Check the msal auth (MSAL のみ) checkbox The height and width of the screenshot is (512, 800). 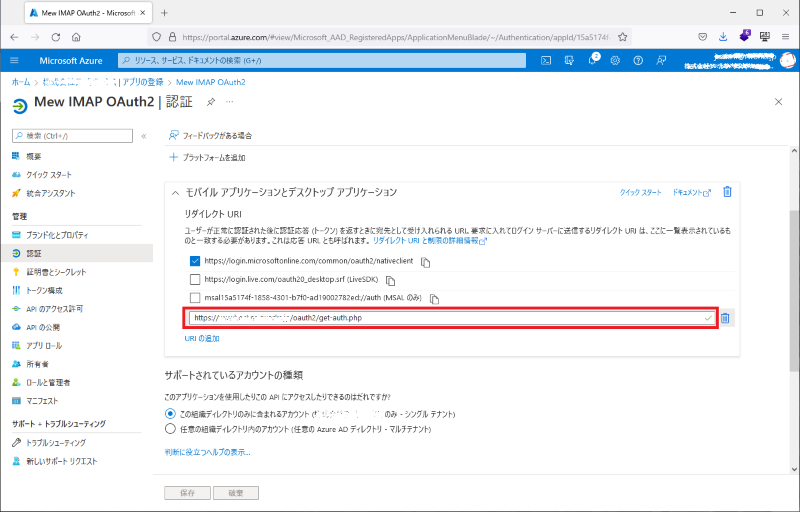click(x=195, y=298)
